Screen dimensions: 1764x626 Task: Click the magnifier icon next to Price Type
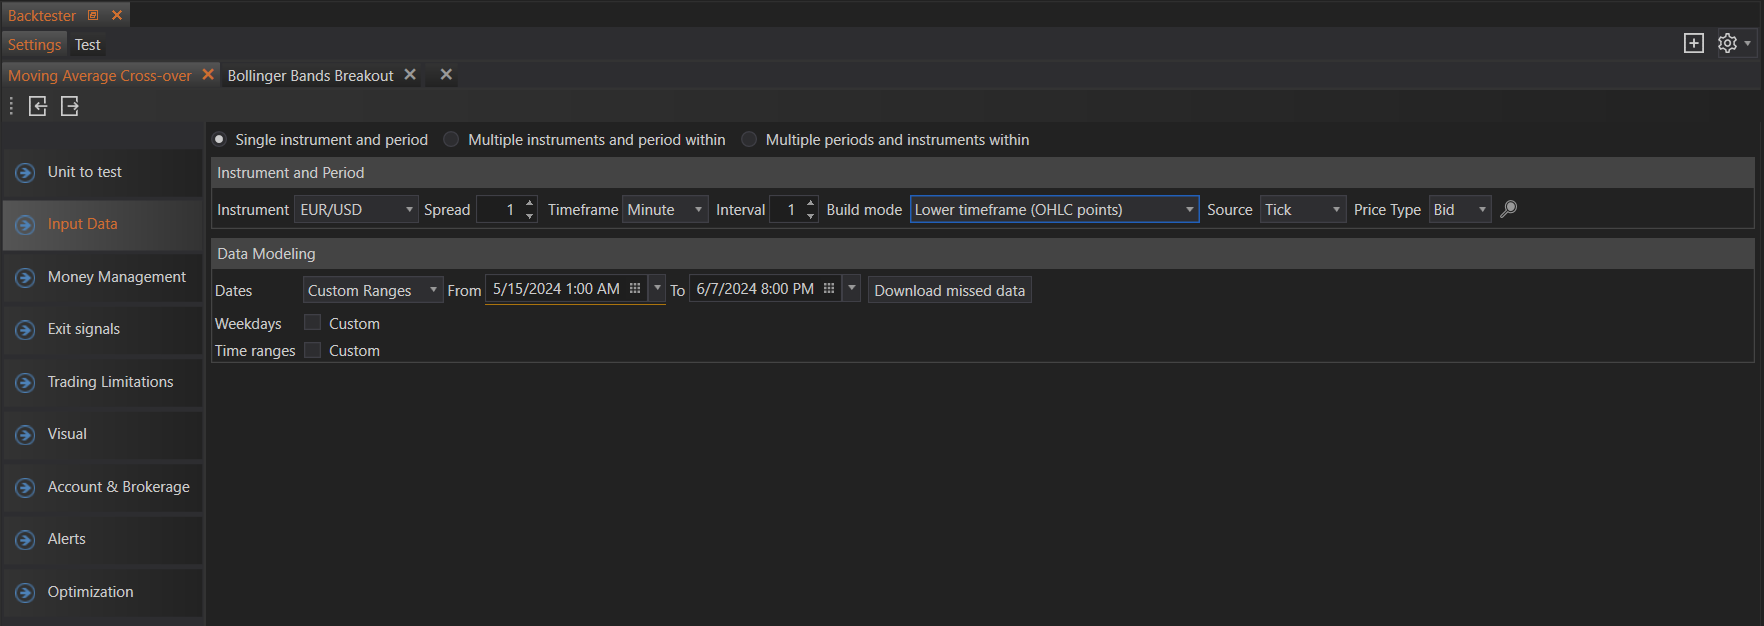click(x=1509, y=209)
